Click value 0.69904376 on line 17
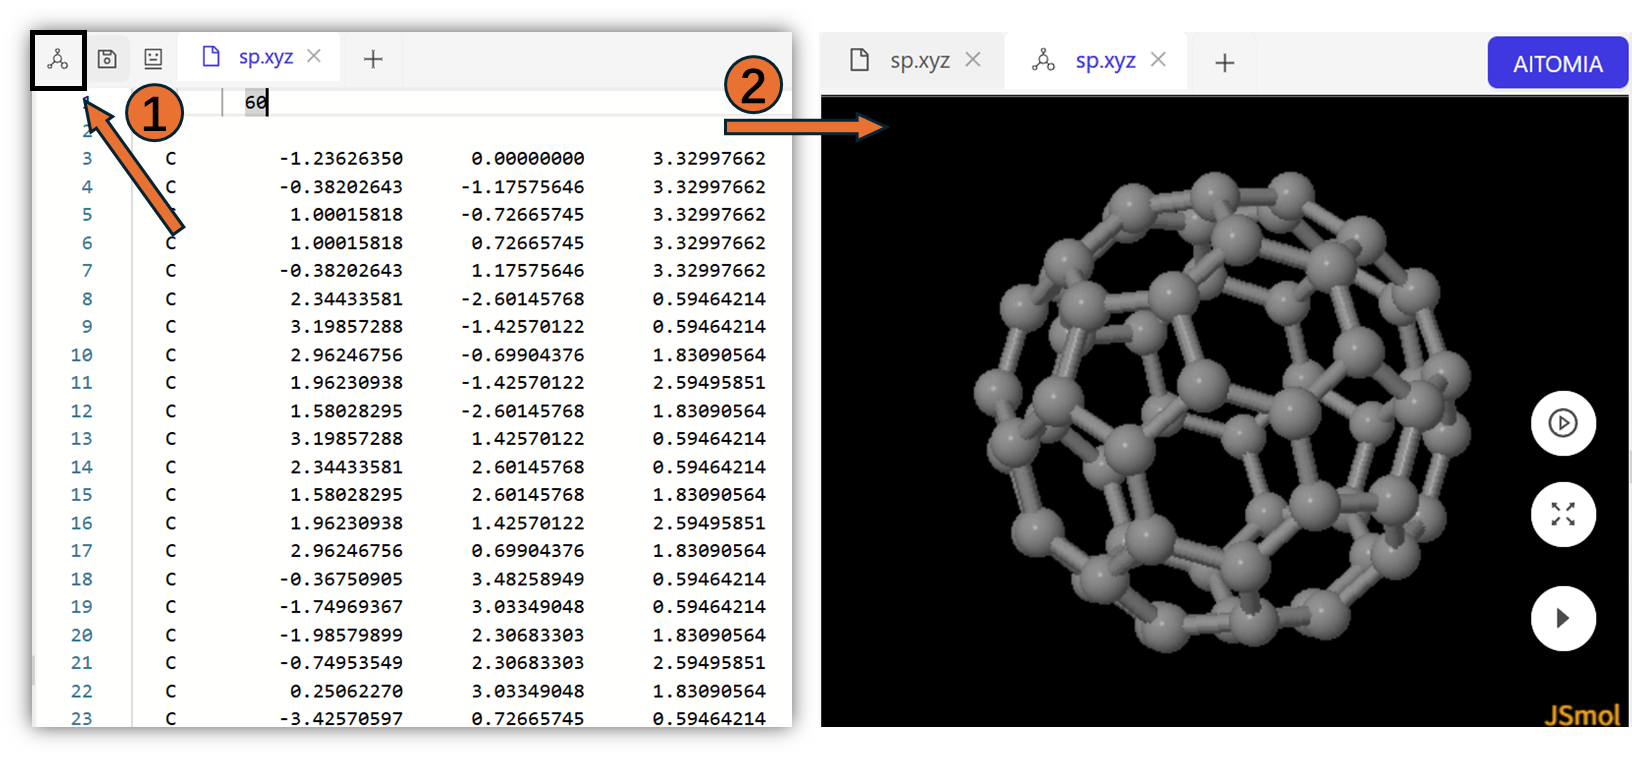Viewport: 1632px width, 759px height. pyautogui.click(x=528, y=550)
